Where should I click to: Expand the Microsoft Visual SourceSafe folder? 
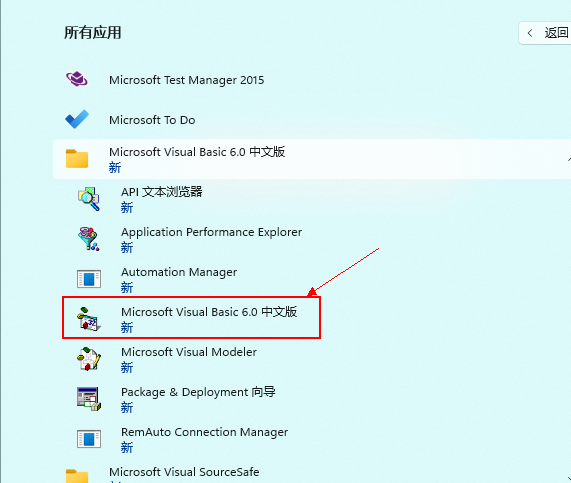568,479
